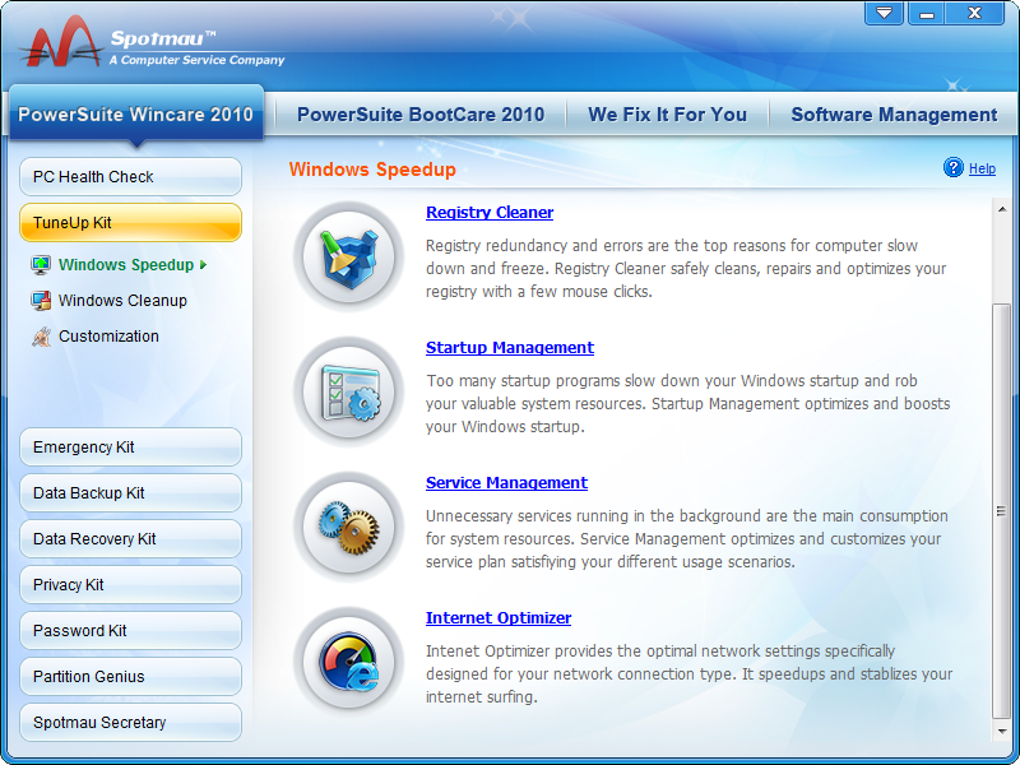Open the Data Recovery Kit section

pos(131,539)
